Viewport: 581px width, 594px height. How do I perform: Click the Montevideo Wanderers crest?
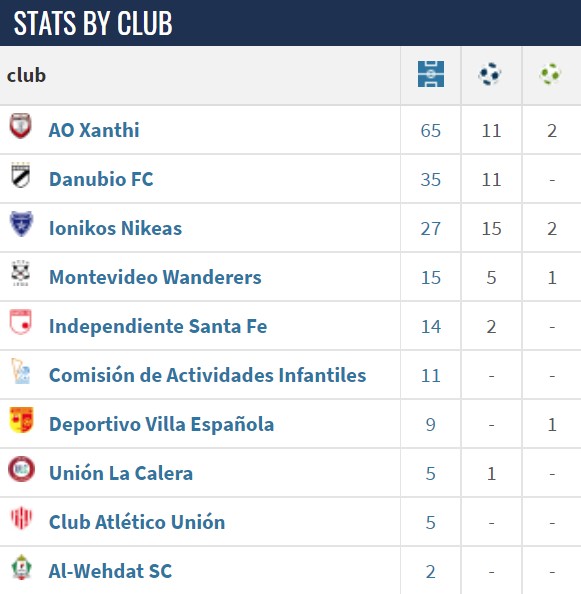(x=21, y=273)
